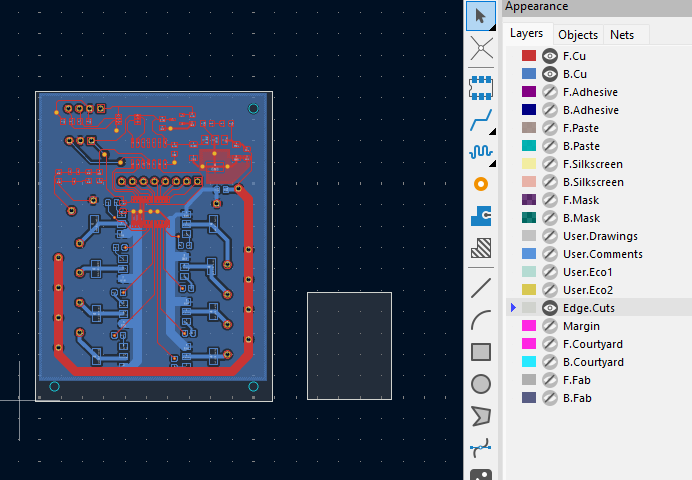Show the F.Silkscreen layer
This screenshot has width=692, height=480.
coord(549,164)
